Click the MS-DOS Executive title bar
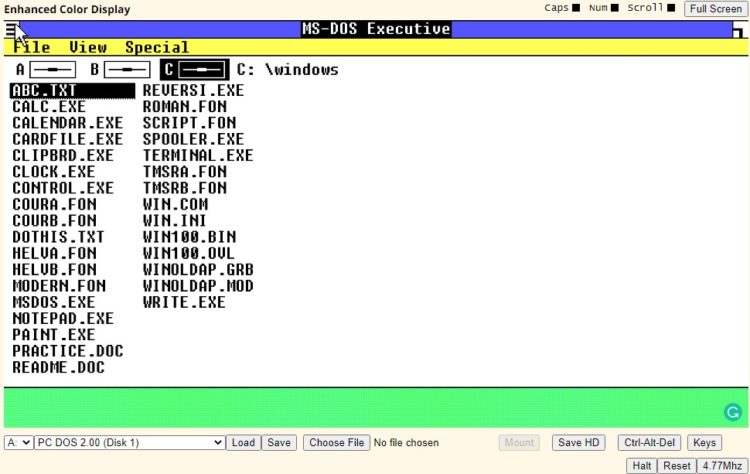 (375, 30)
